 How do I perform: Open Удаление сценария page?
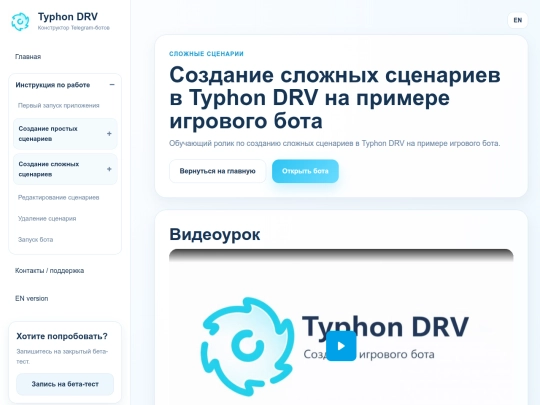pyautogui.click(x=47, y=218)
